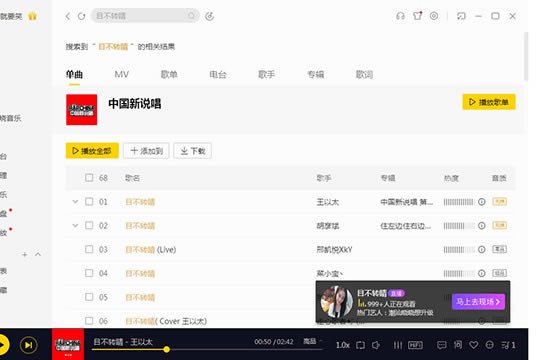Viewport: 540px width, 360px height.
Task: Open the audio quality dropdown in player
Action: click(312, 341)
